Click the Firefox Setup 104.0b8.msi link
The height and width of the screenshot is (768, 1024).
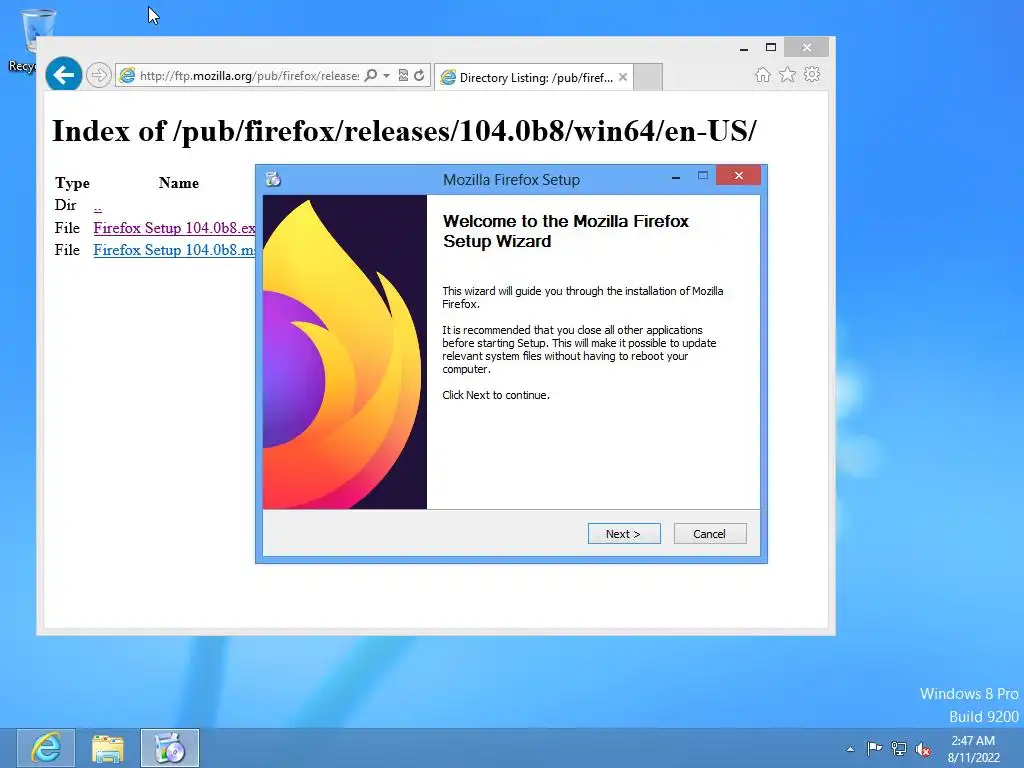coord(174,250)
